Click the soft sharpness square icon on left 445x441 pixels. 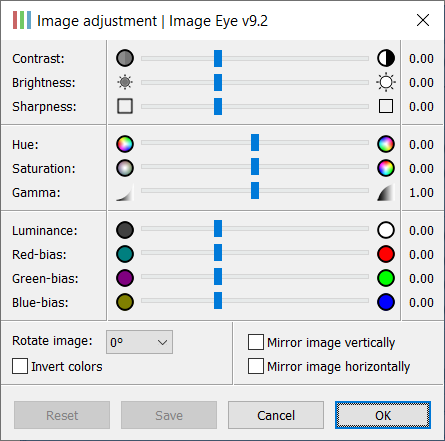pos(125,106)
